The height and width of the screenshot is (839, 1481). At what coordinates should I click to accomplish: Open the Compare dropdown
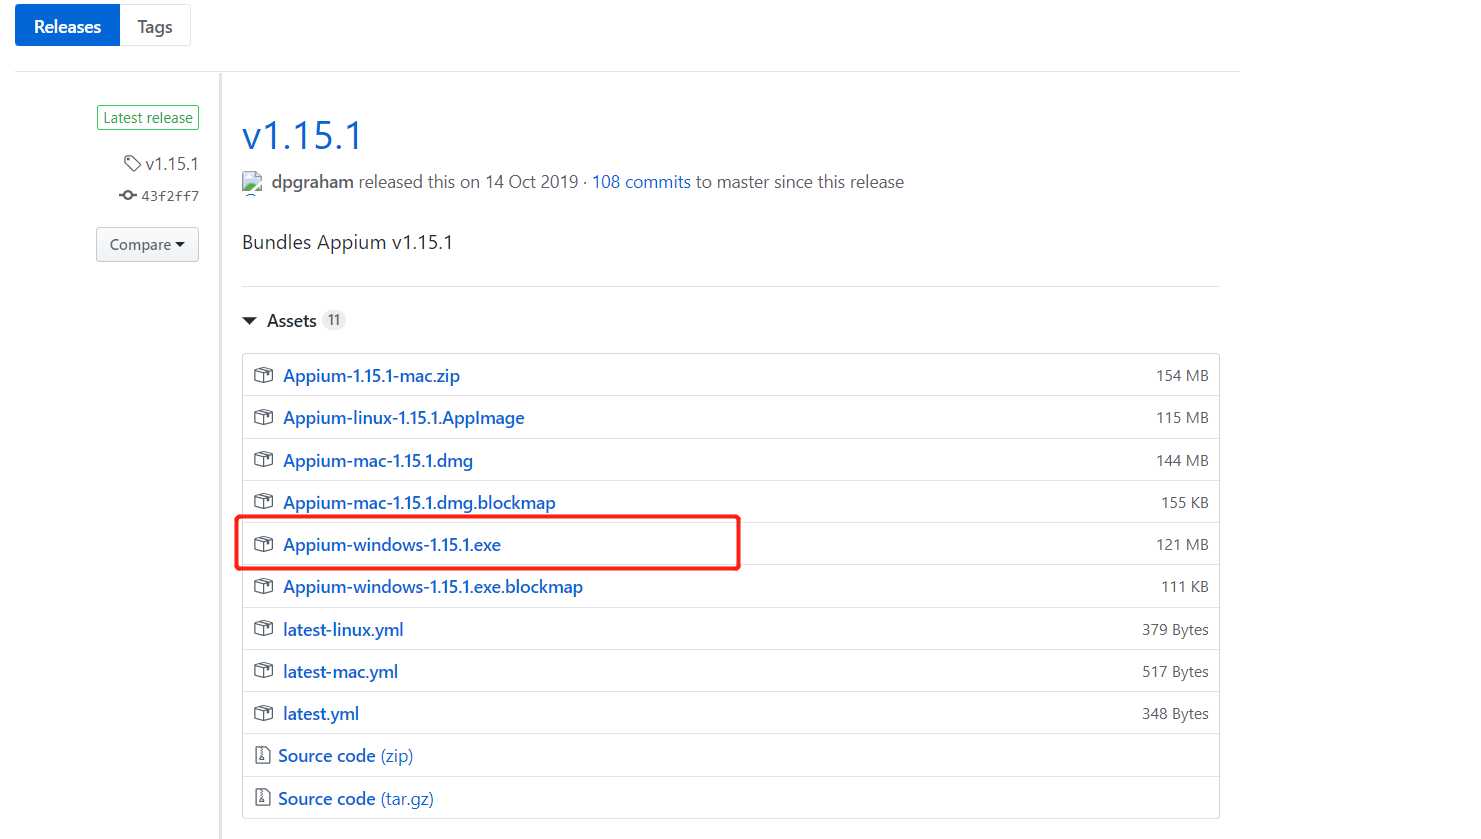point(147,245)
